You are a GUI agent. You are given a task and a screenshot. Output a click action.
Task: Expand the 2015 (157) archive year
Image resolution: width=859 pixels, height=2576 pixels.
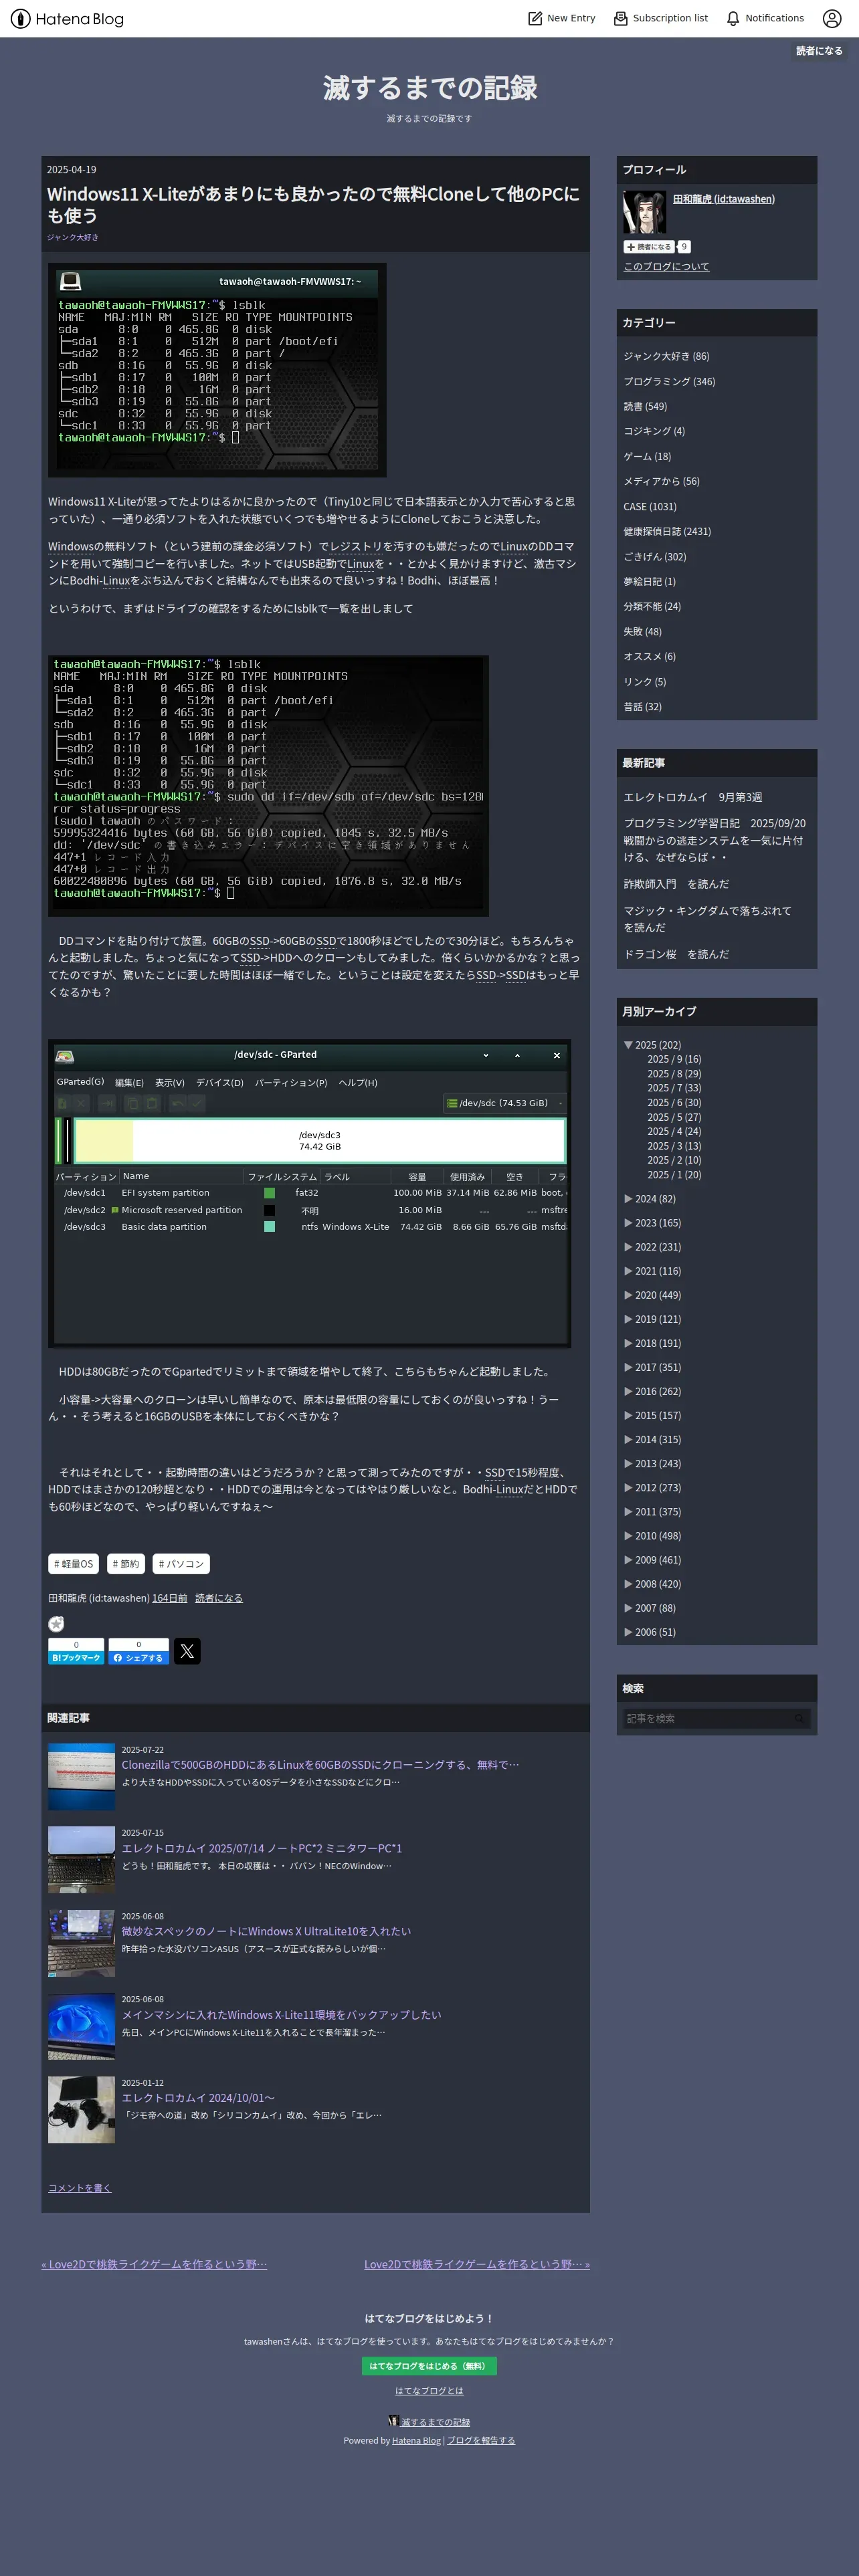pos(628,1415)
